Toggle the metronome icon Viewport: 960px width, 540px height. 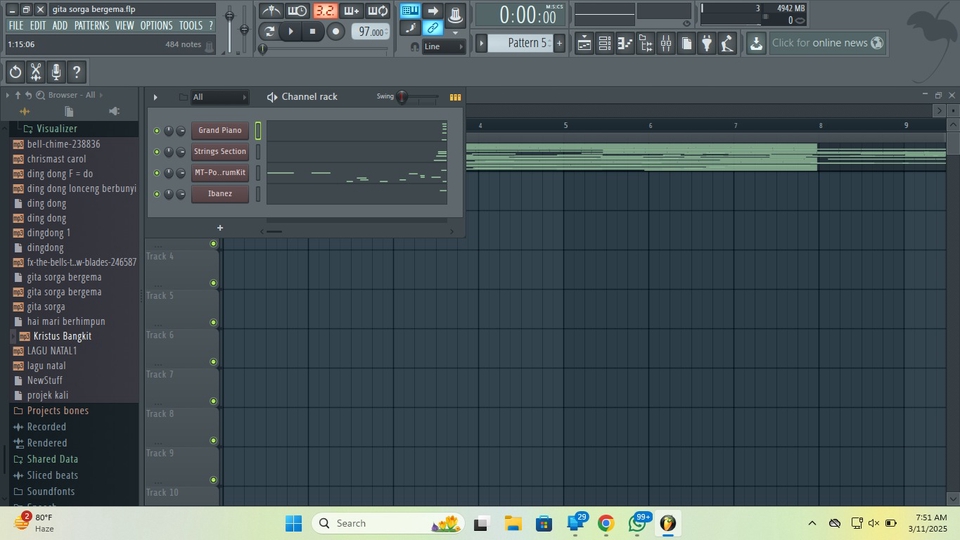pos(271,11)
